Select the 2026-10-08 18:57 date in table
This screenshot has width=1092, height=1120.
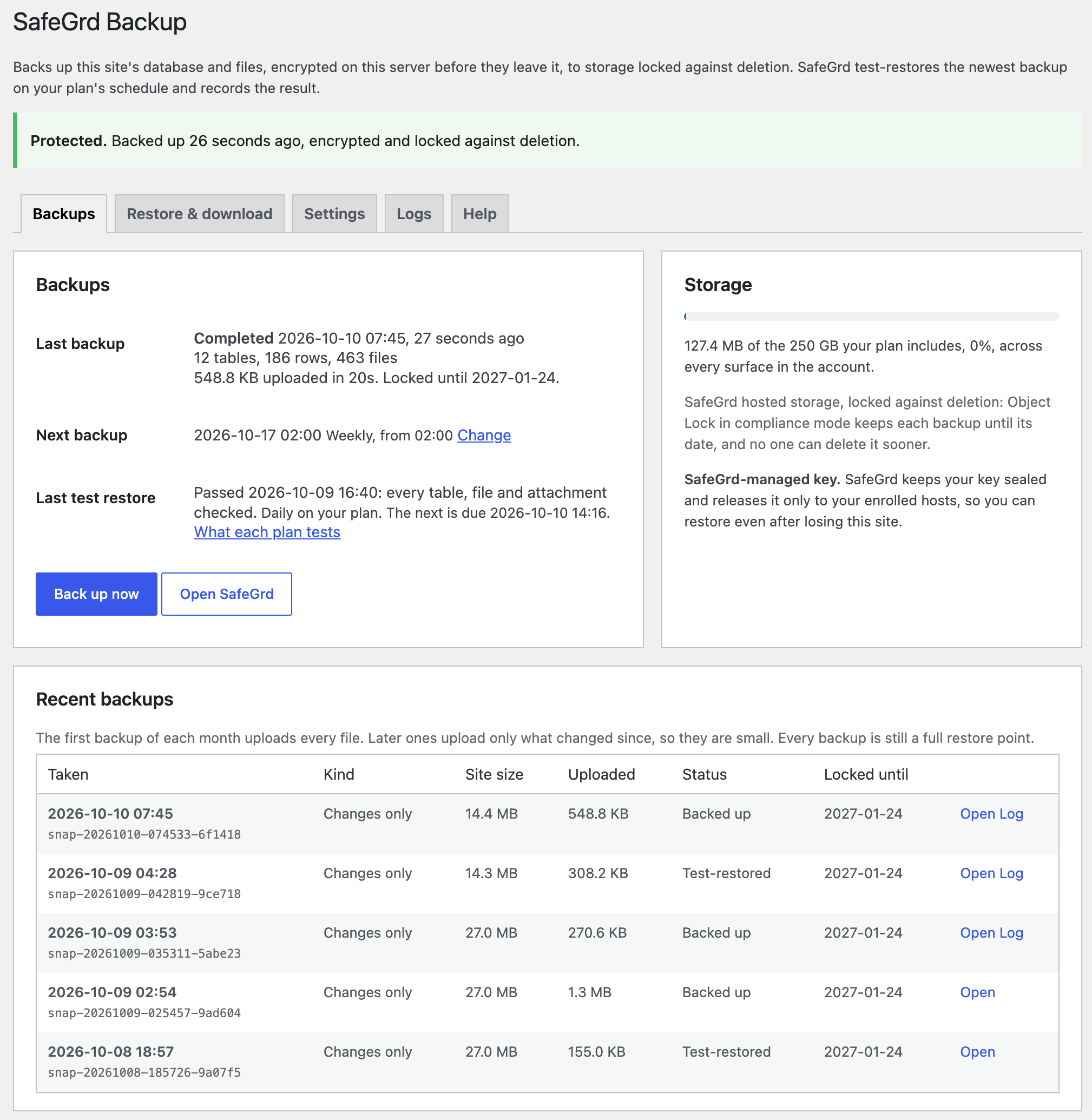point(111,1051)
